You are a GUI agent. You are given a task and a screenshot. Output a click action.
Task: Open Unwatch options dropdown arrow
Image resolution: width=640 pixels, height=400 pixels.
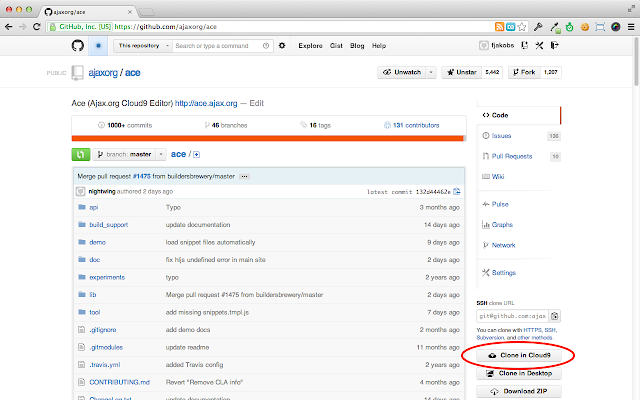pos(431,72)
